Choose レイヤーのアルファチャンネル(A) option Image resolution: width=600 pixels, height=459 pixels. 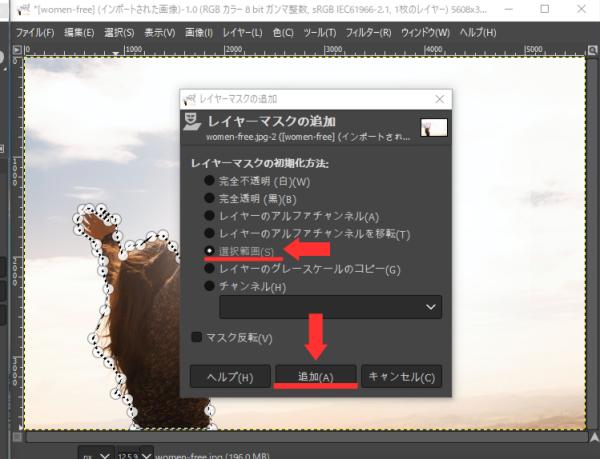click(292, 216)
